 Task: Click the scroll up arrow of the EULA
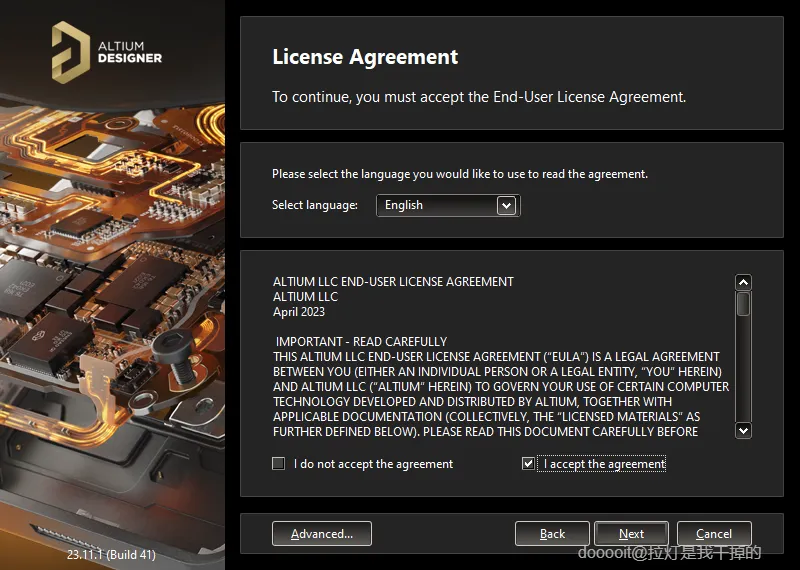743,282
